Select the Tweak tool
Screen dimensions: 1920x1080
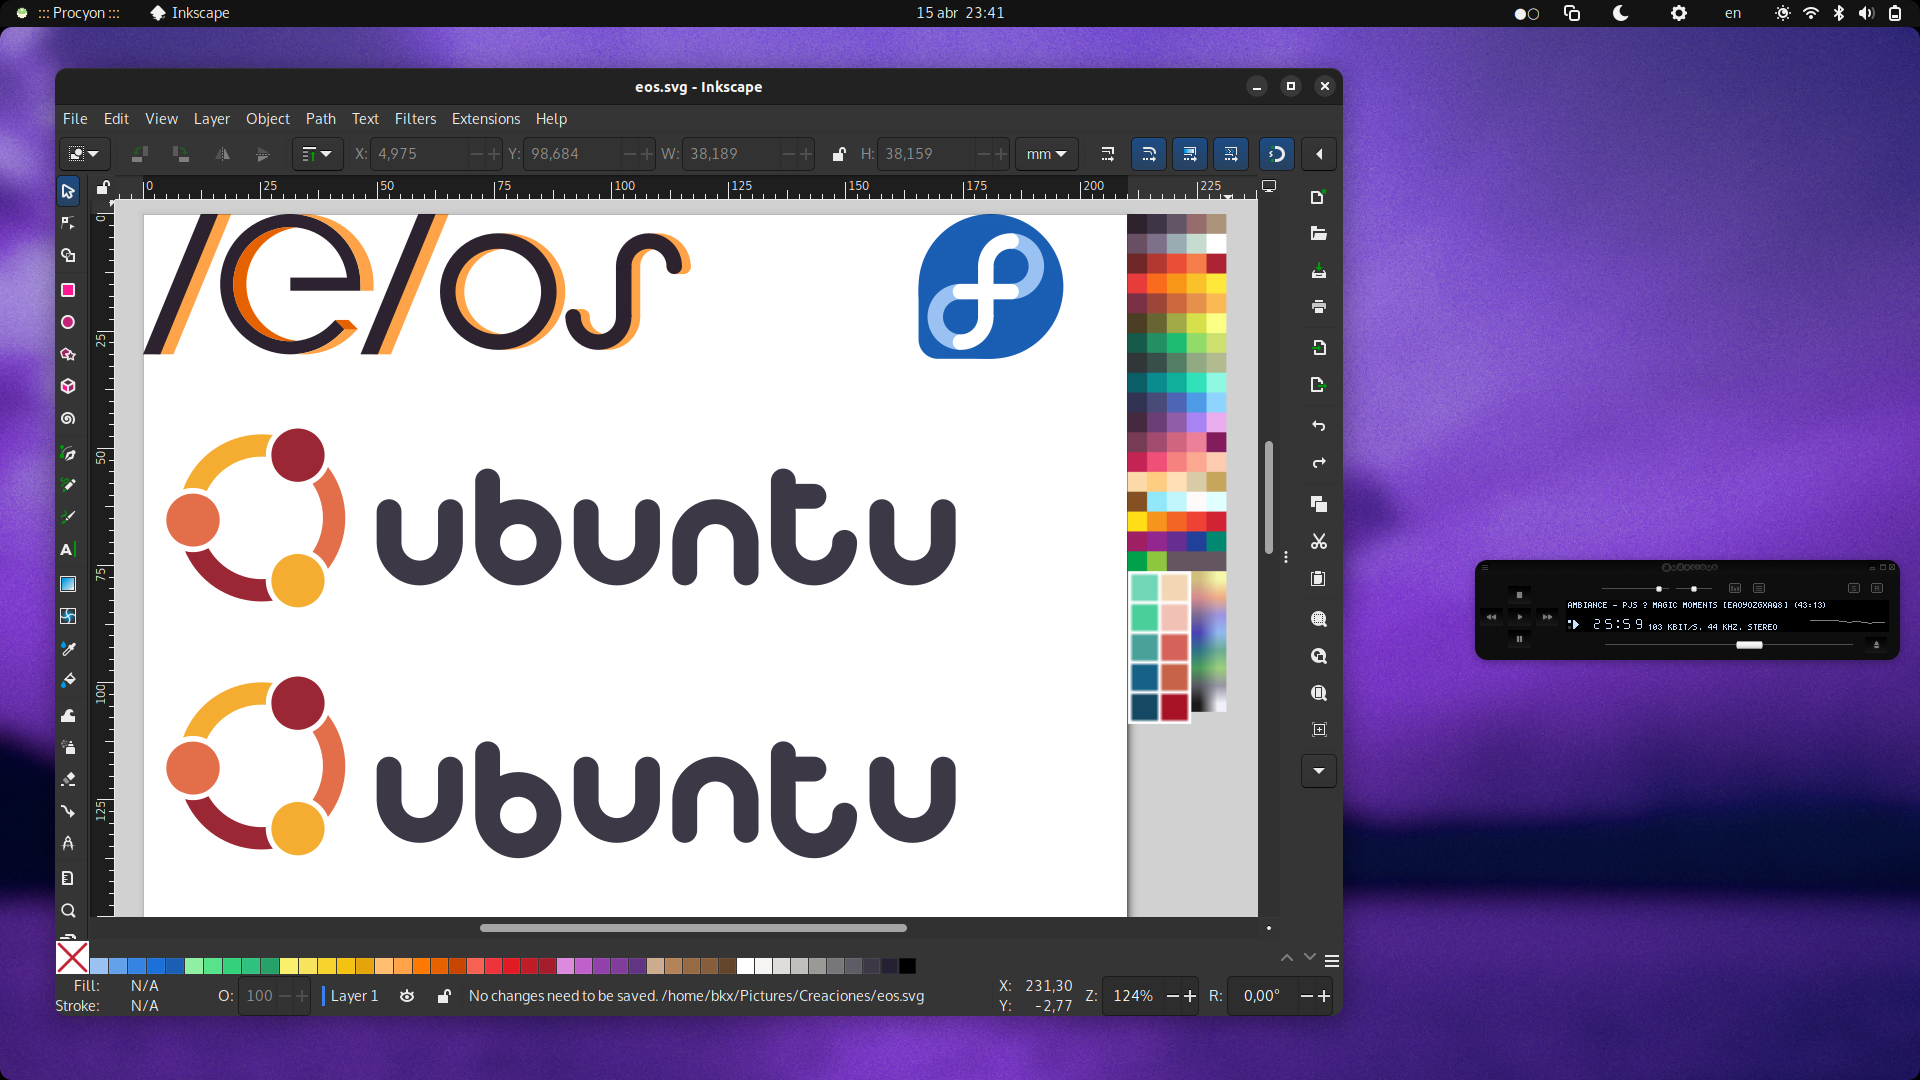68,715
